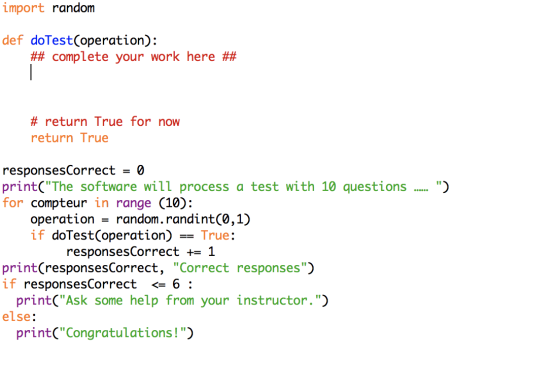Click 'responsesCorrect += 1' line

click(141, 252)
